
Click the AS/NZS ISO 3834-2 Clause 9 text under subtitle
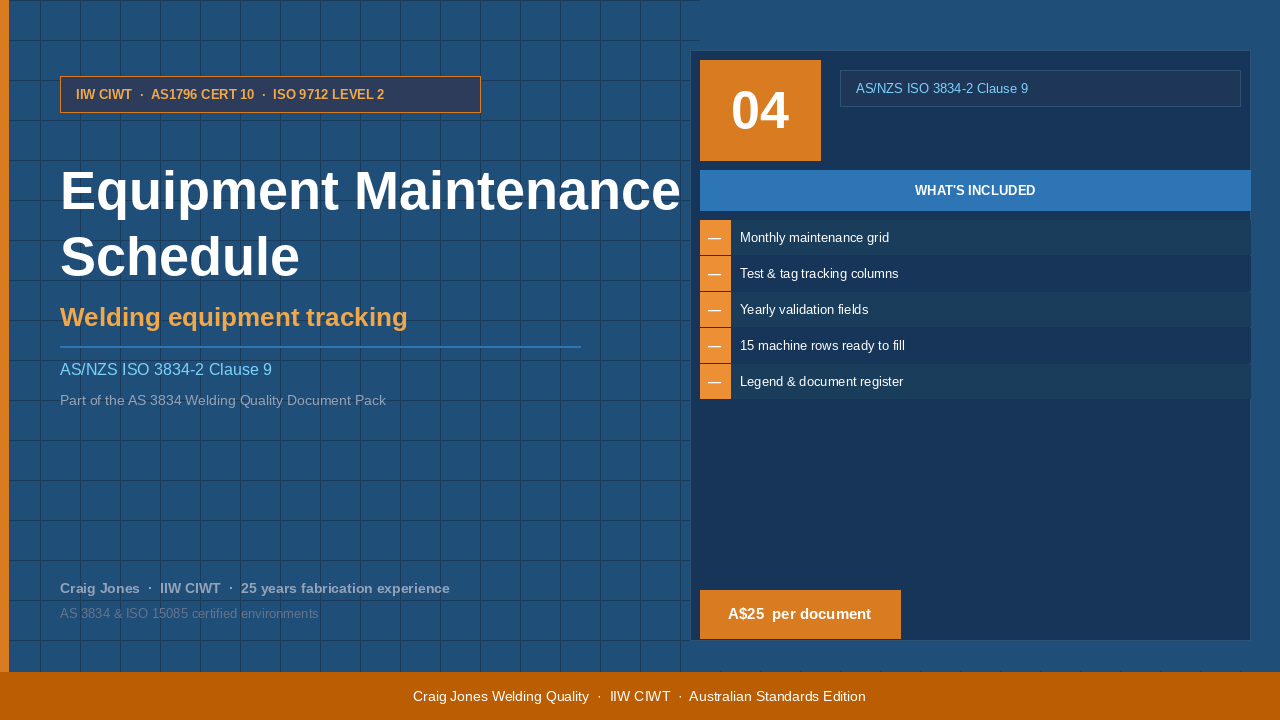(x=166, y=370)
